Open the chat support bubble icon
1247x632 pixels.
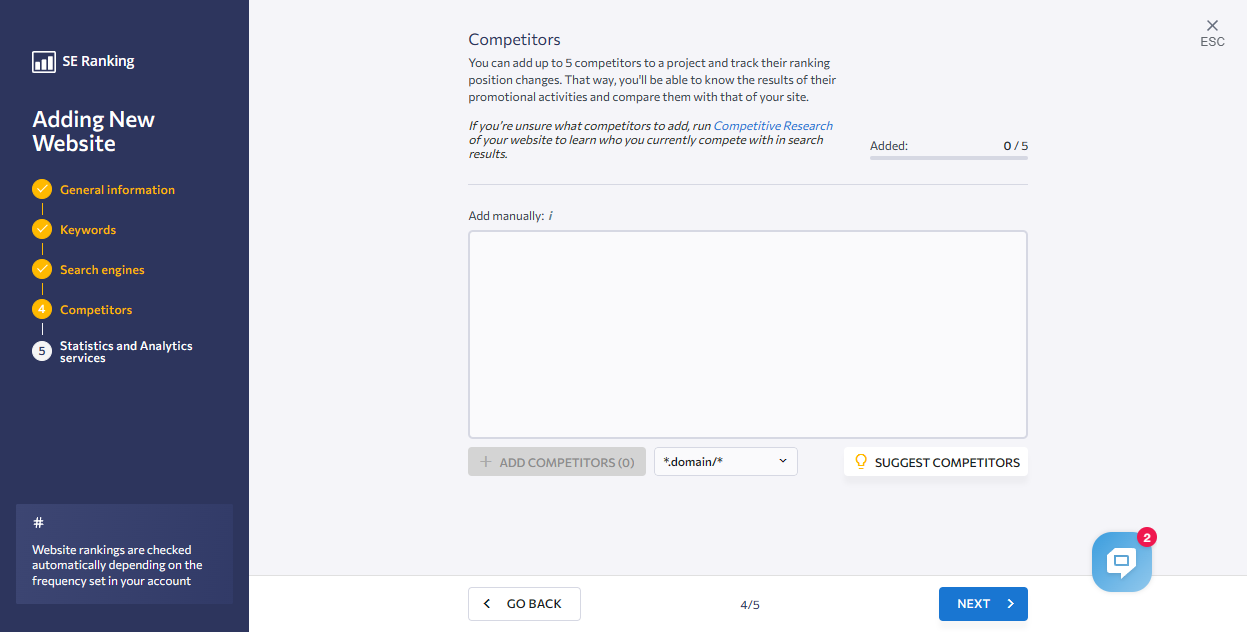point(1122,562)
